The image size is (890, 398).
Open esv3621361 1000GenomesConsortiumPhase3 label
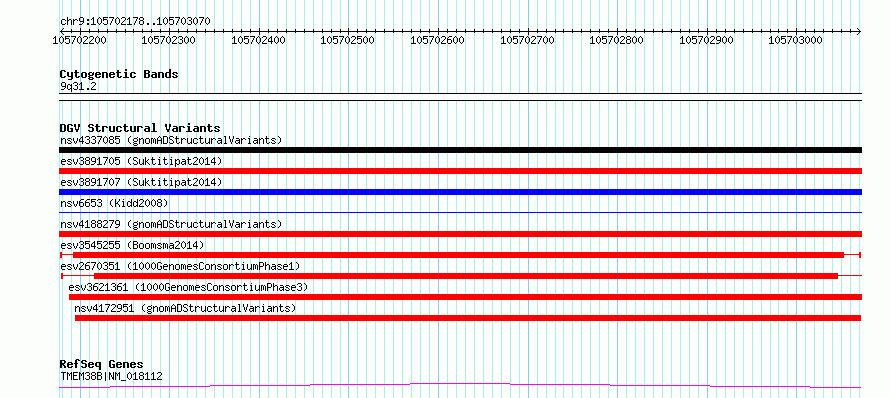click(188, 287)
